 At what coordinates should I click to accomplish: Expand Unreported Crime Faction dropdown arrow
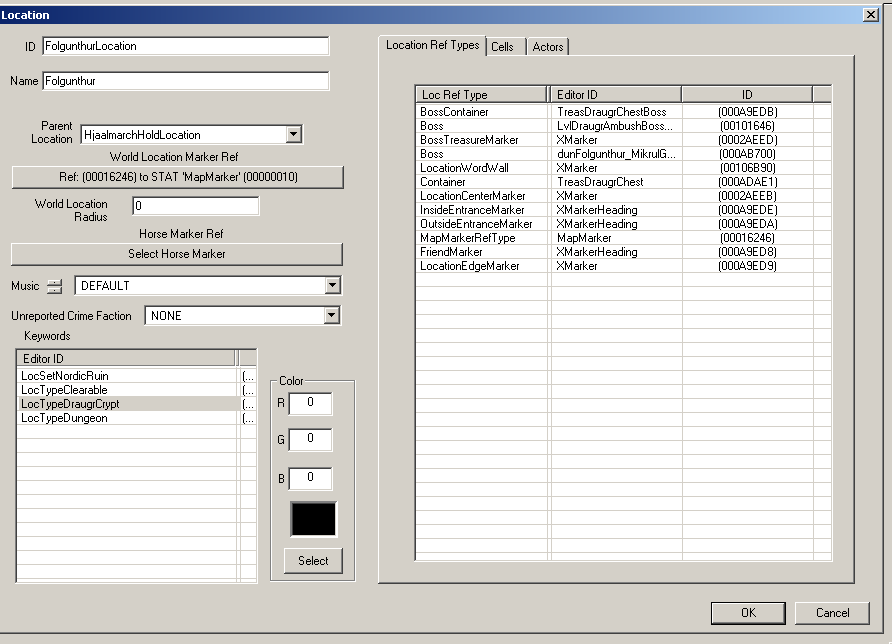[332, 316]
